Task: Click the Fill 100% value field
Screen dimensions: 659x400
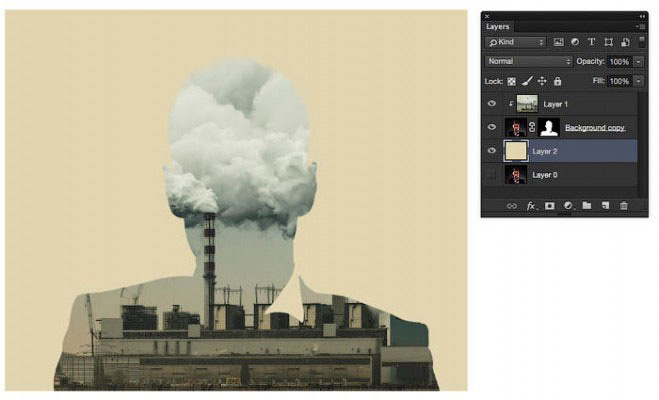Action: coord(620,81)
